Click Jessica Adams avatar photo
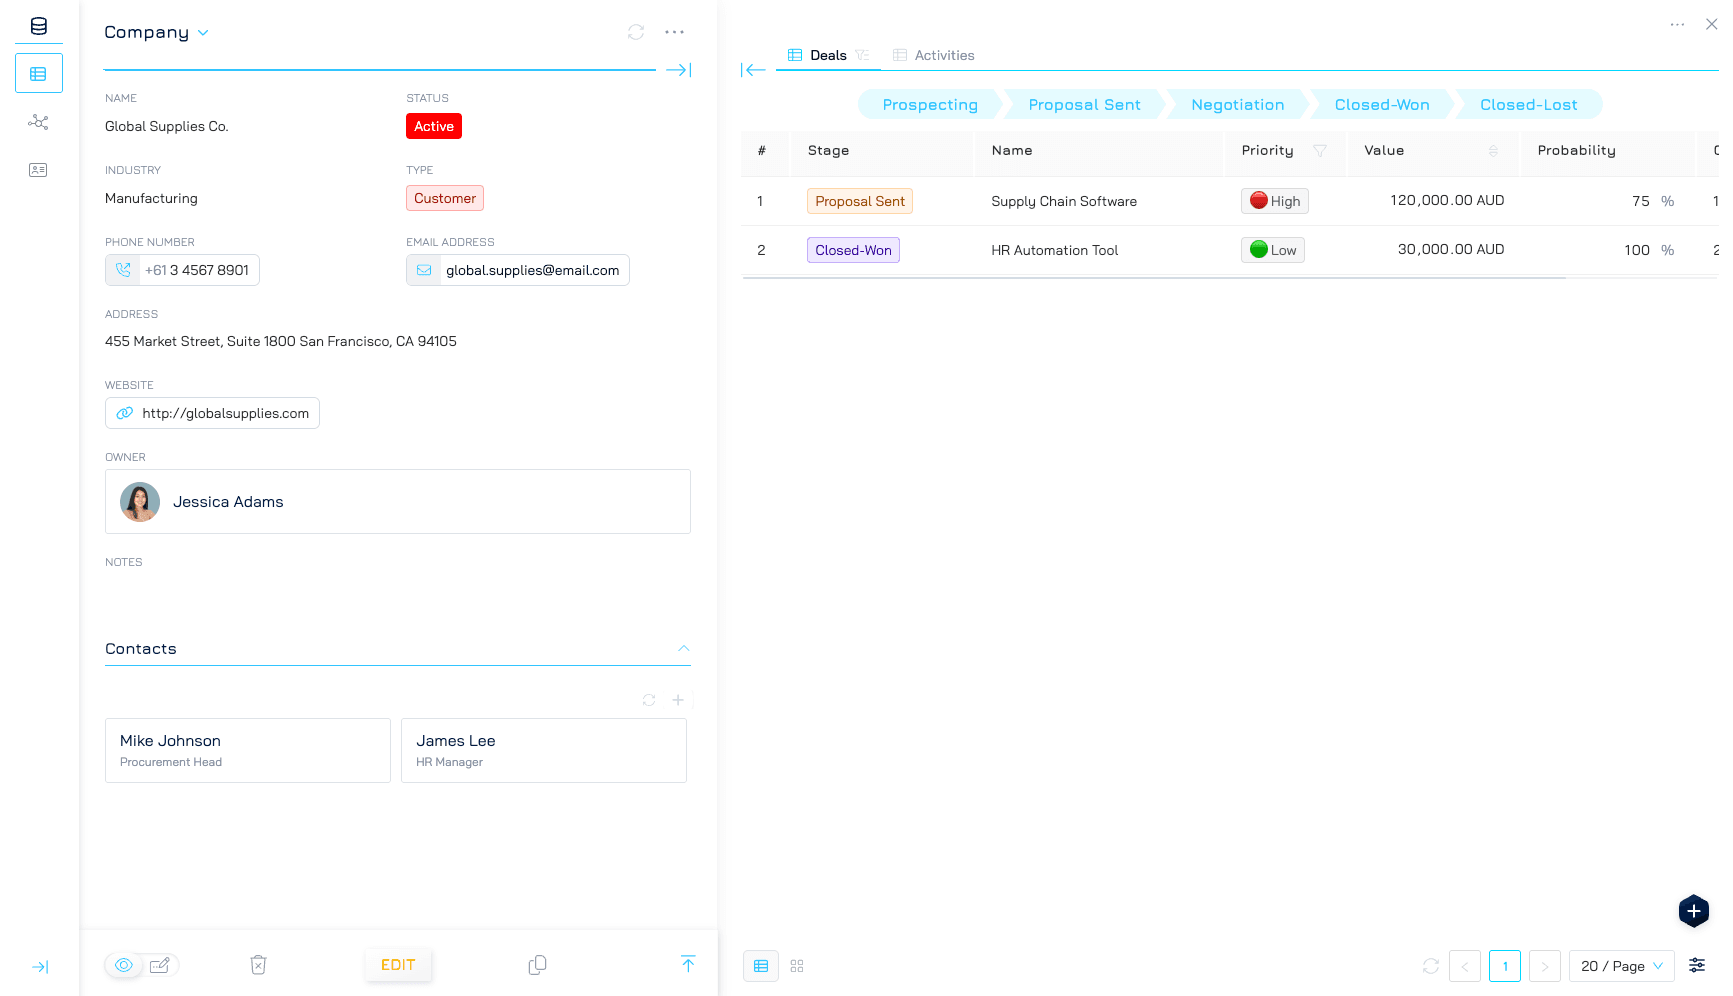 click(140, 502)
